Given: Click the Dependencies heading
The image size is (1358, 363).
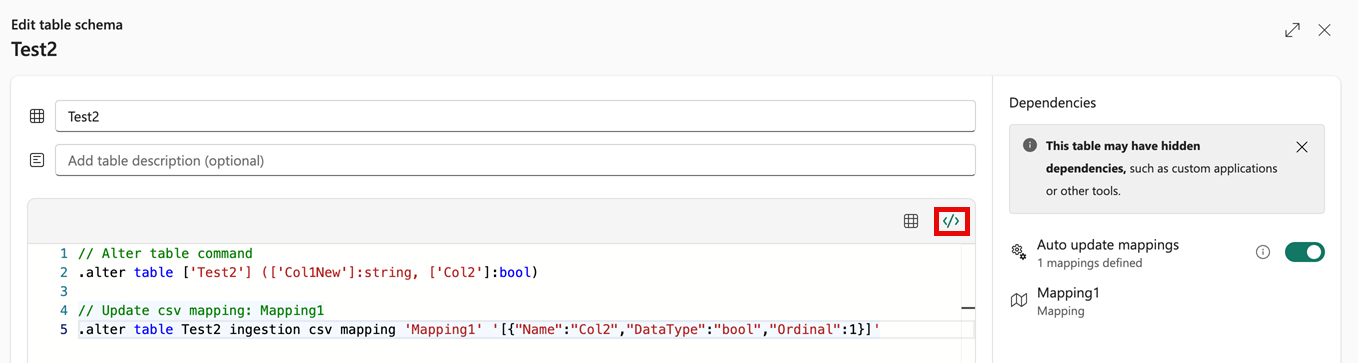Looking at the screenshot, I should coord(1052,102).
